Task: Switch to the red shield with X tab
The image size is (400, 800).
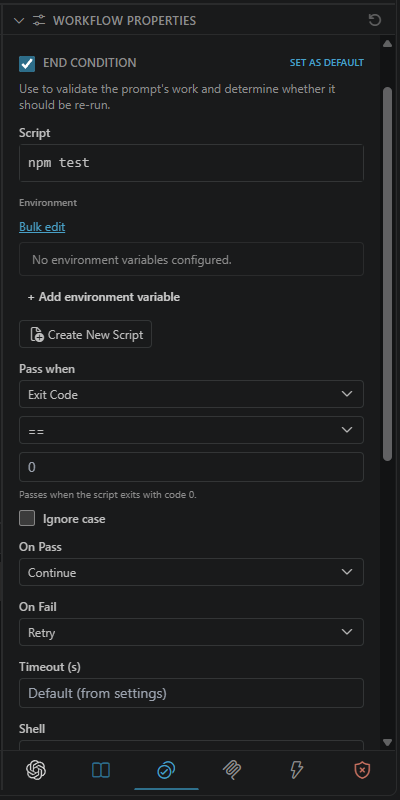Action: [x=362, y=770]
